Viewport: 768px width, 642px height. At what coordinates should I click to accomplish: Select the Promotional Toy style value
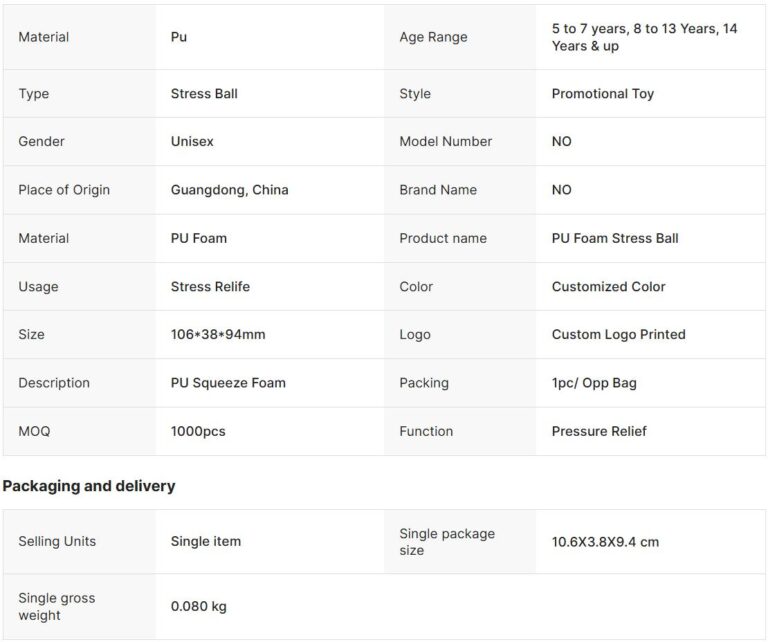(602, 94)
